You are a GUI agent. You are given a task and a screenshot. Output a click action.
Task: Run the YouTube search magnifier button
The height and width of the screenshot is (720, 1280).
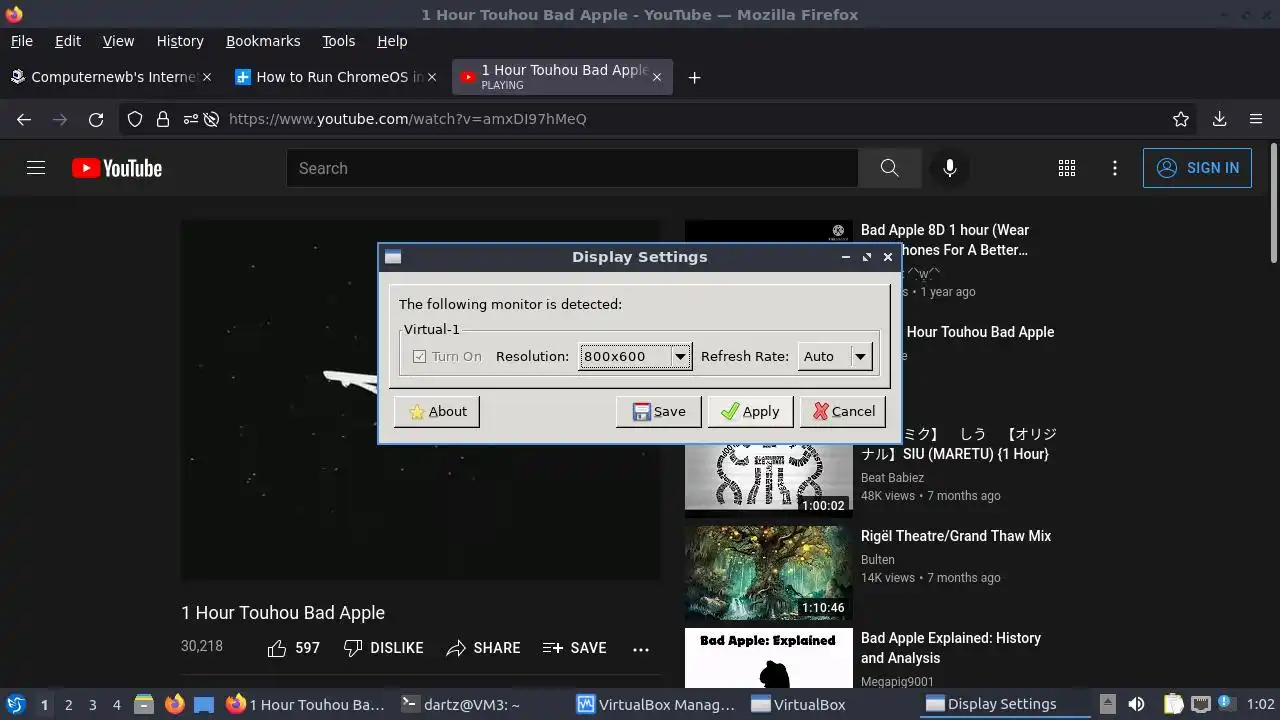[889, 168]
